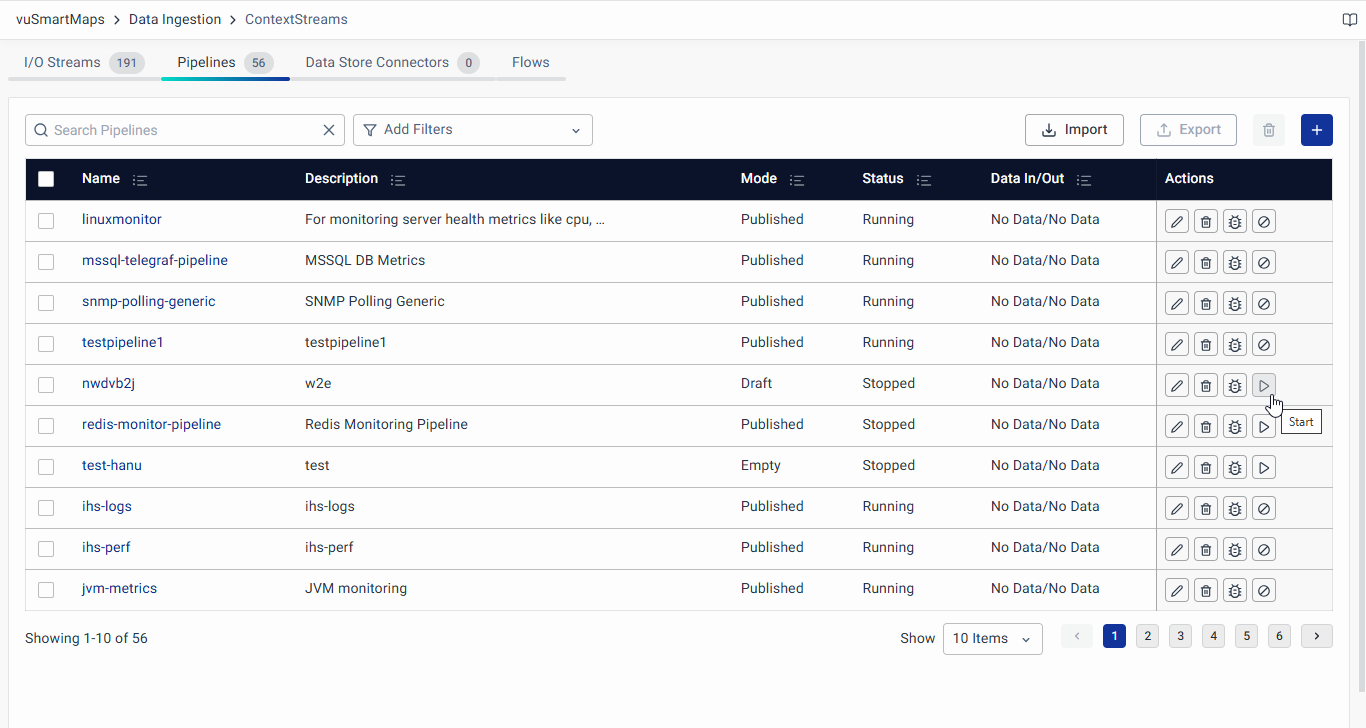Open the 10 Items page size dropdown
Image resolution: width=1366 pixels, height=728 pixels.
(992, 639)
